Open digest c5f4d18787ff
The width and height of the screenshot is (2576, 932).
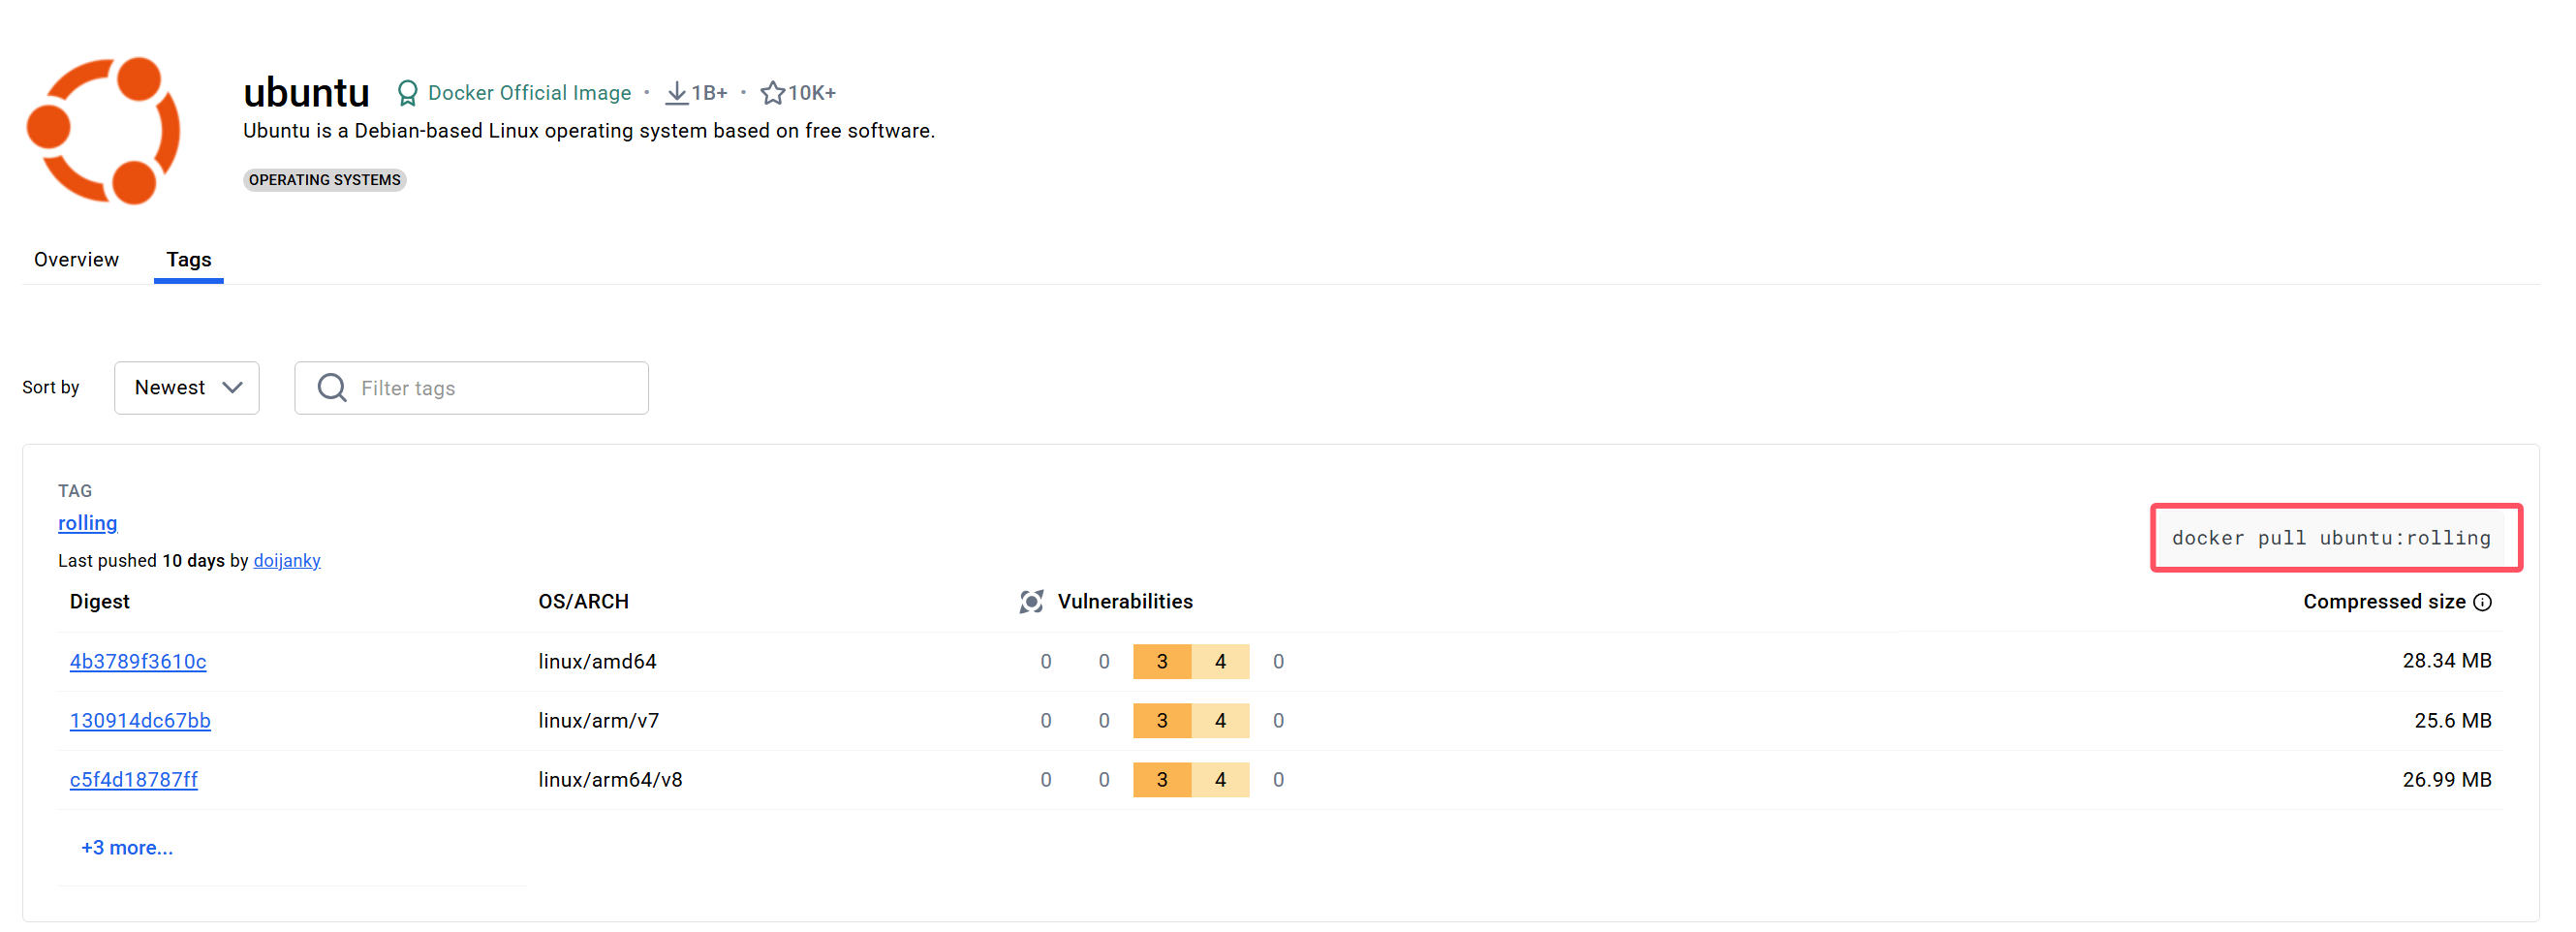134,779
